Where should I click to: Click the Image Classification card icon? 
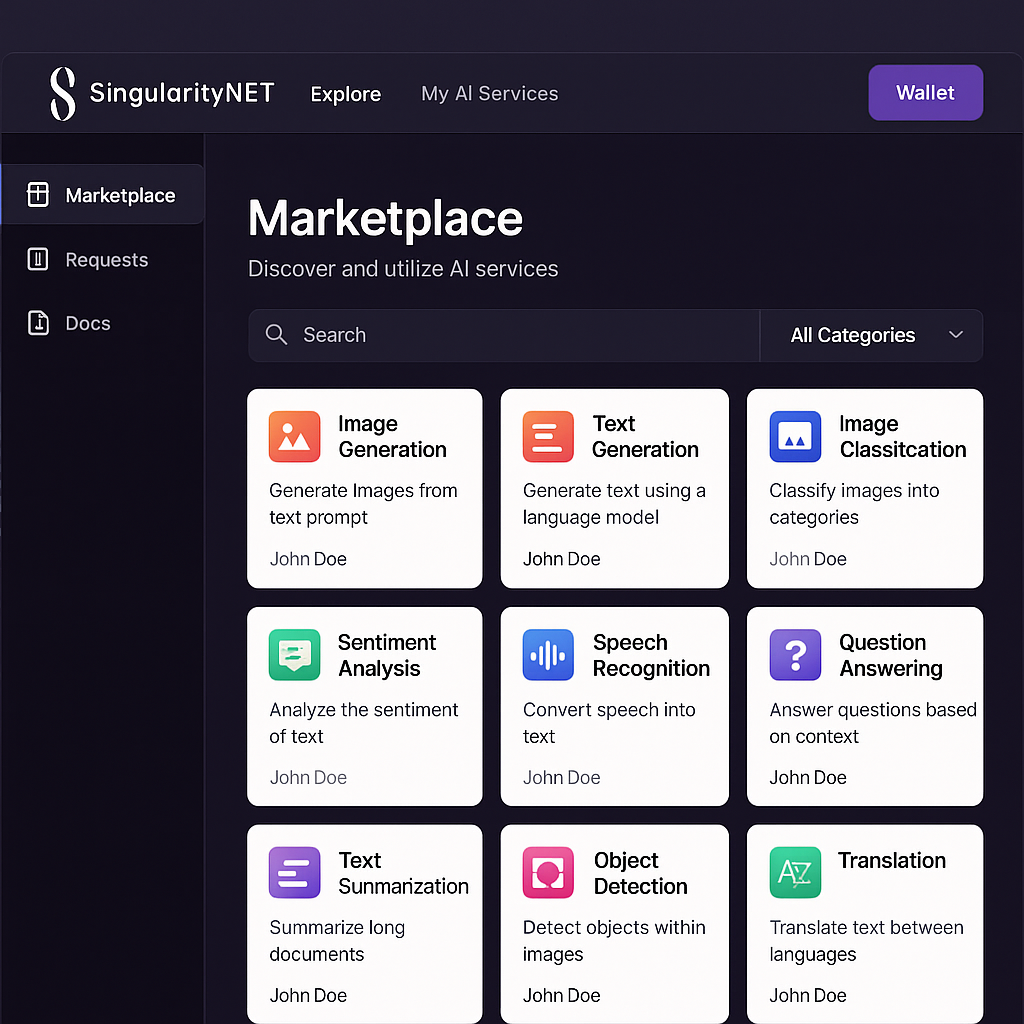795,437
